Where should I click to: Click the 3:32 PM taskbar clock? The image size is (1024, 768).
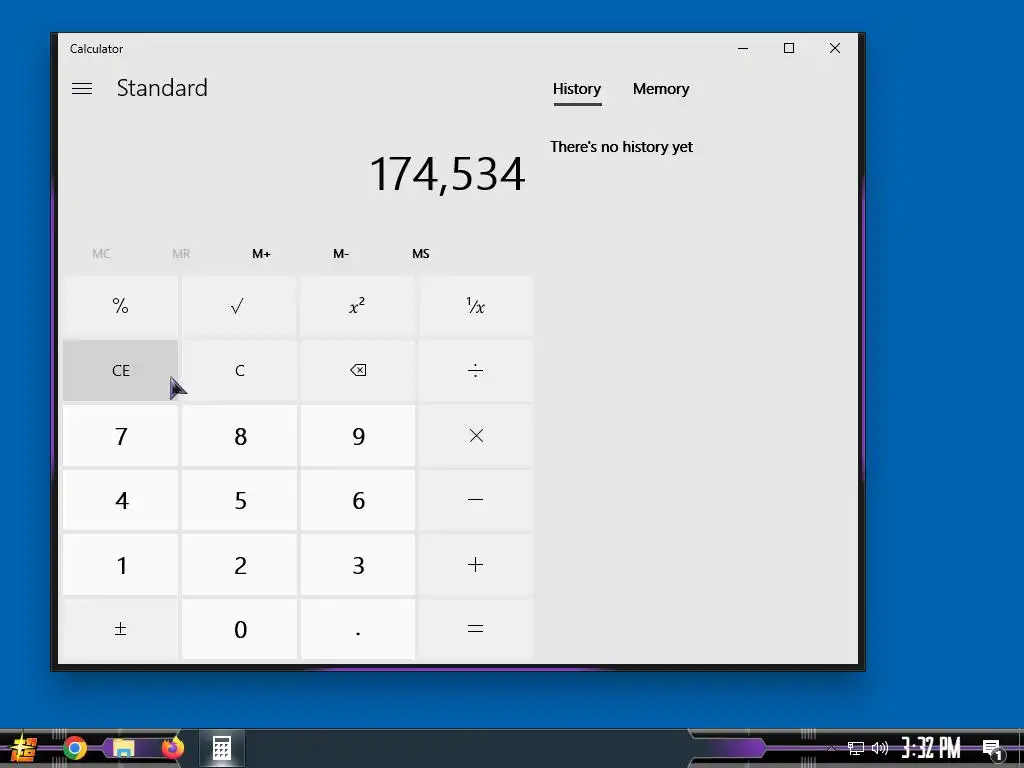[931, 748]
